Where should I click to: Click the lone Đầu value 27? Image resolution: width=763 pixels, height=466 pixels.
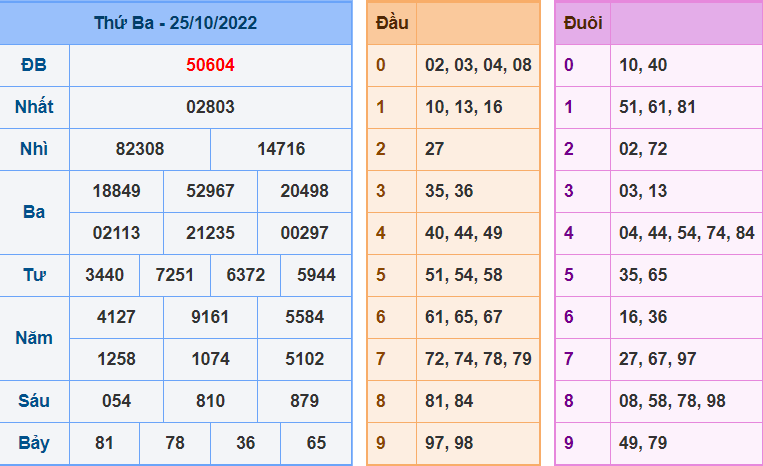[435, 149]
